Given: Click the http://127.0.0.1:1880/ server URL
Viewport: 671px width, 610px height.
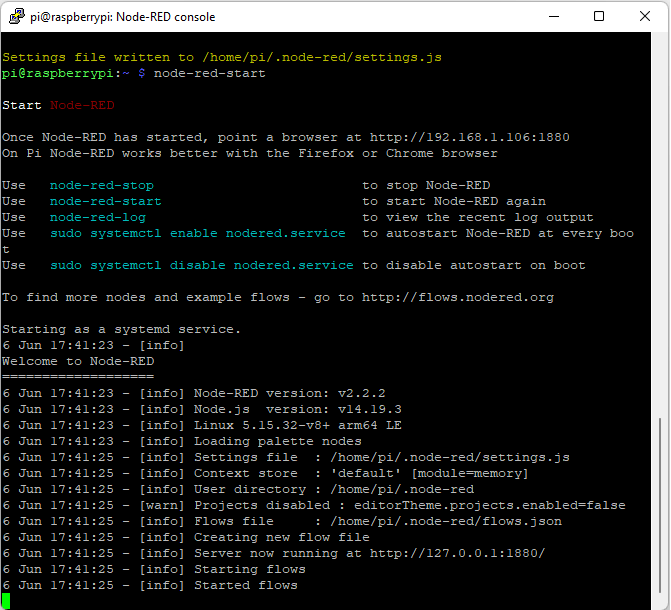Looking at the screenshot, I should click(x=457, y=553).
